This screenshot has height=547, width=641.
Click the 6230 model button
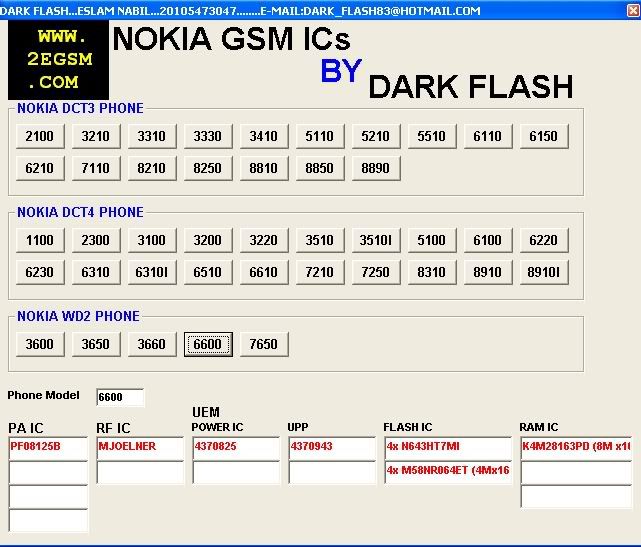click(40, 272)
